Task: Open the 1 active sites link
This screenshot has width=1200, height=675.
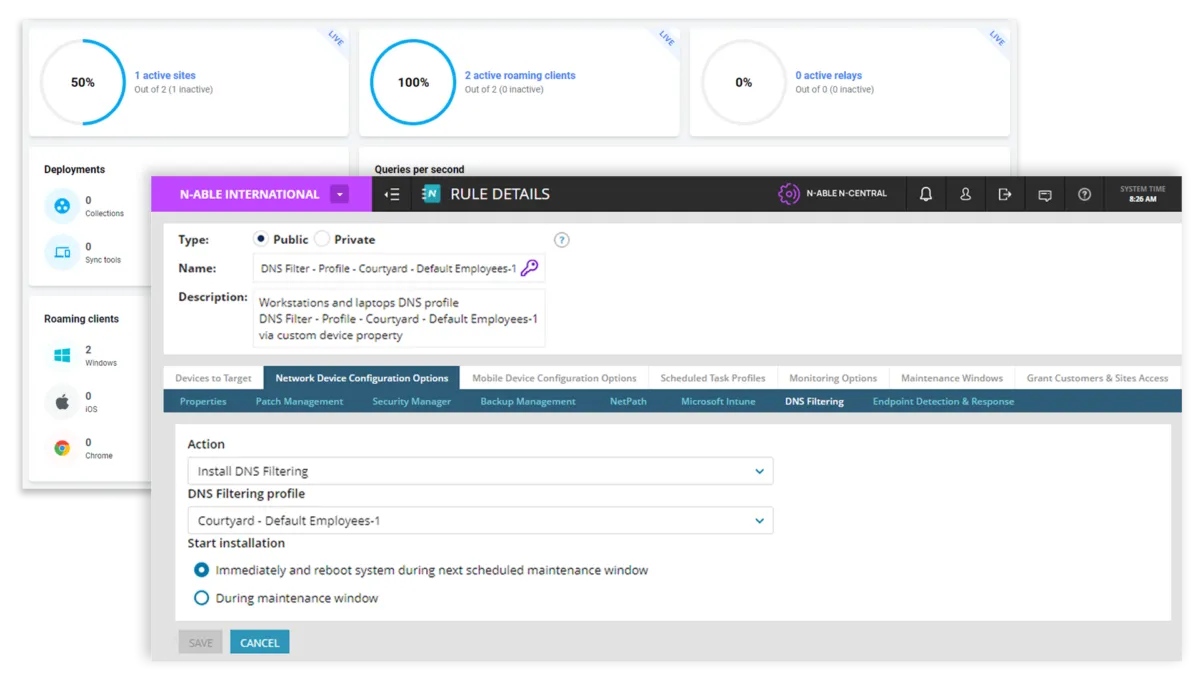Action: (x=165, y=75)
